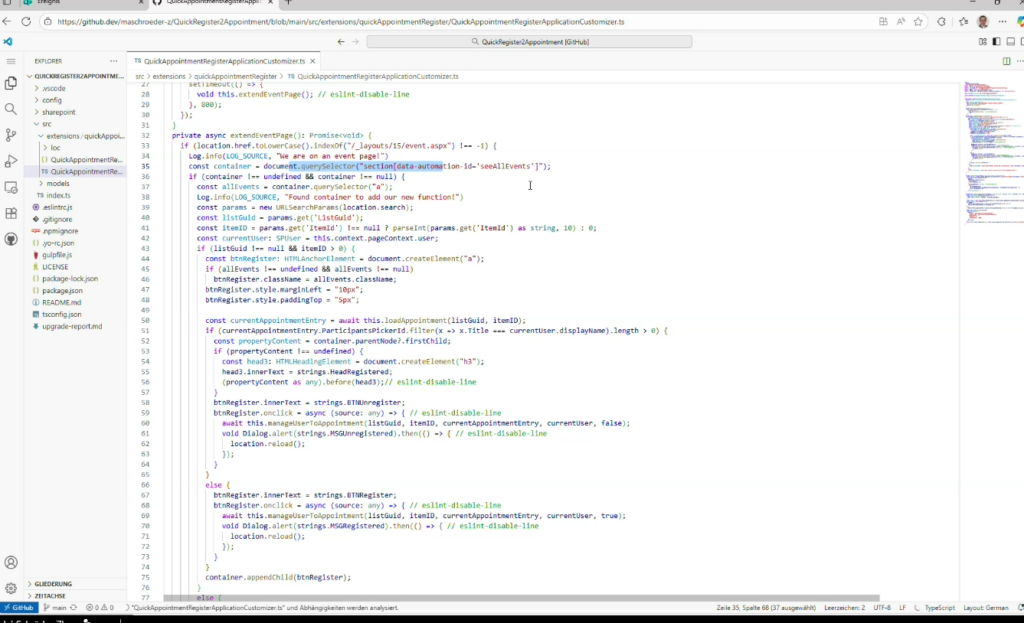Open the Remote Explorer view
The image size is (1024, 623).
pos(11,187)
